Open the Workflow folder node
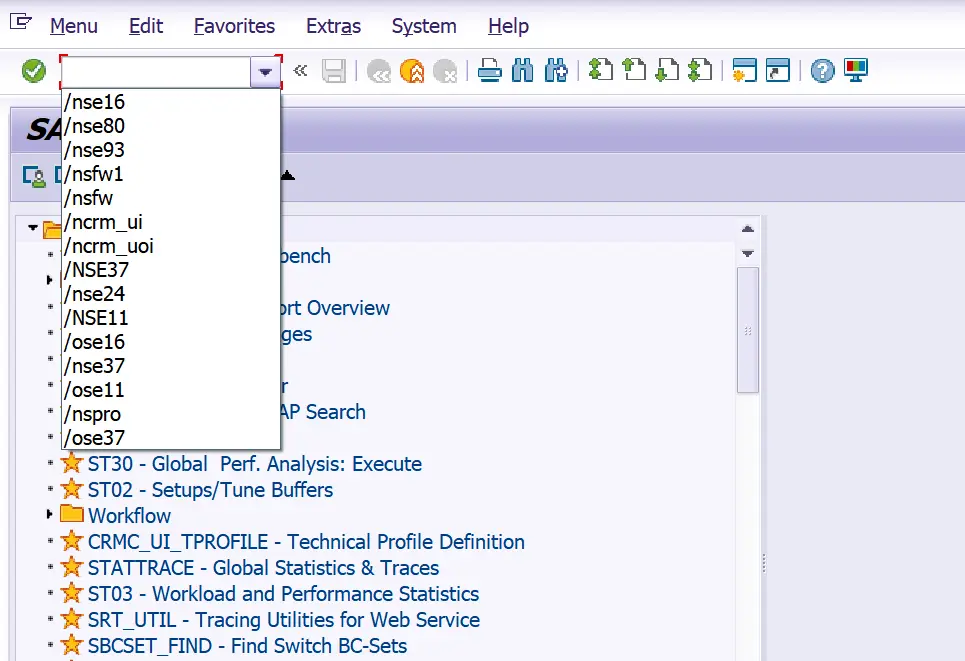Image resolution: width=965 pixels, height=661 pixels. click(x=129, y=515)
